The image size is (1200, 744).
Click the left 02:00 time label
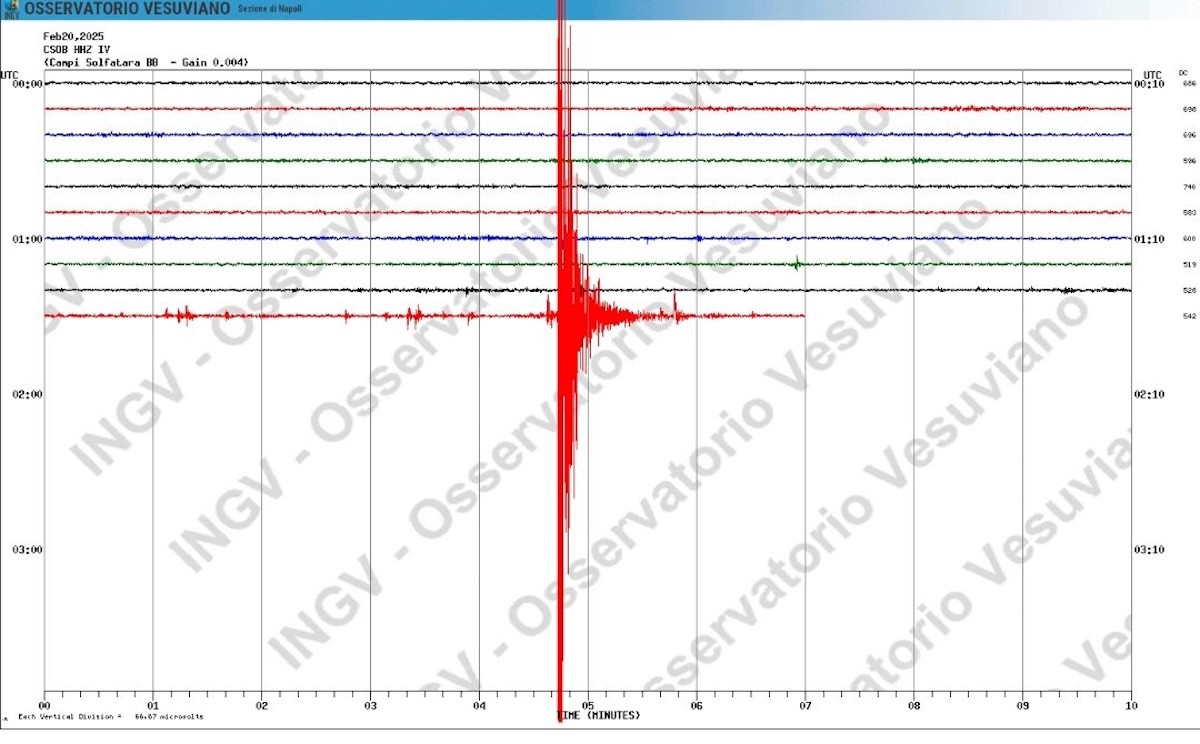tap(27, 394)
